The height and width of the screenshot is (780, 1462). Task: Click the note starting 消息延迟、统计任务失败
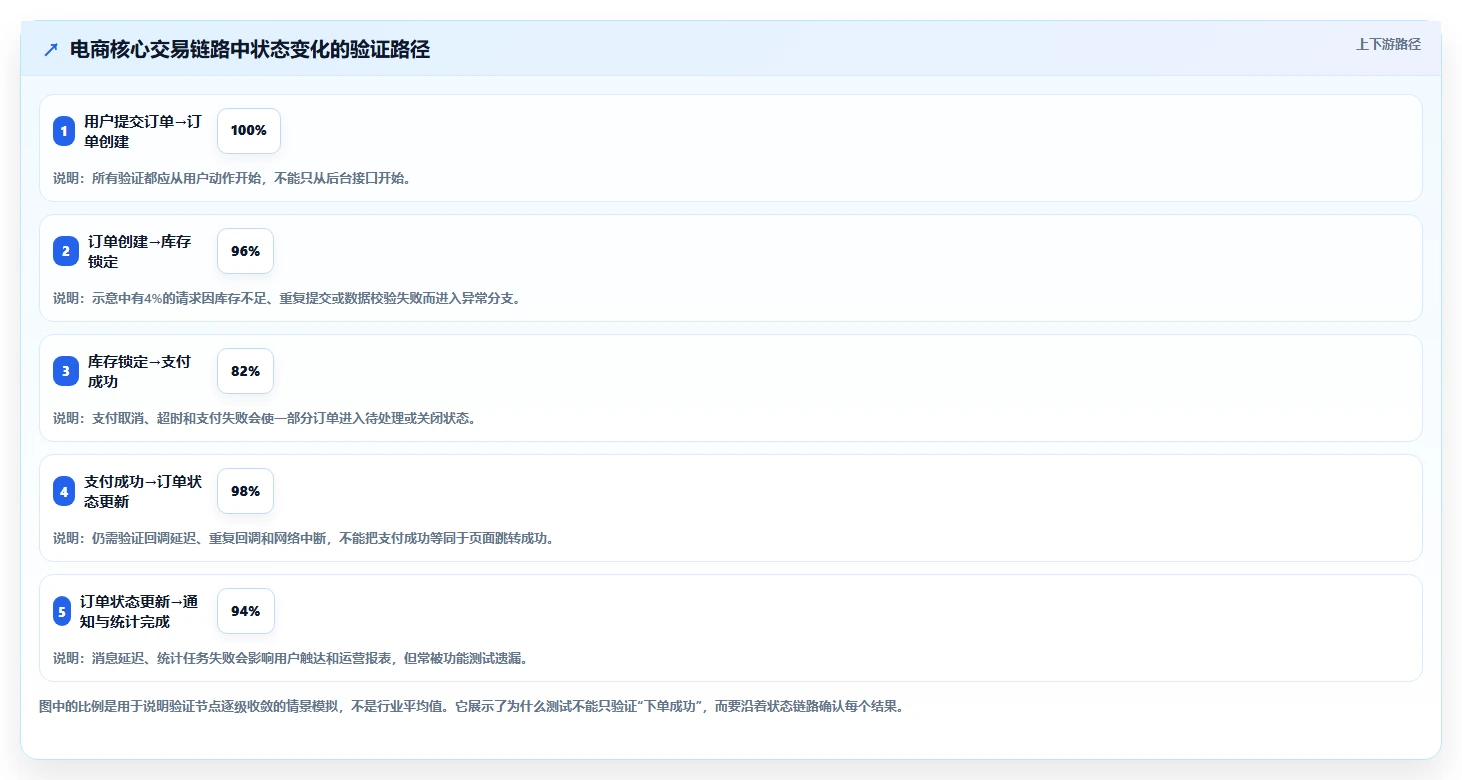tap(291, 658)
